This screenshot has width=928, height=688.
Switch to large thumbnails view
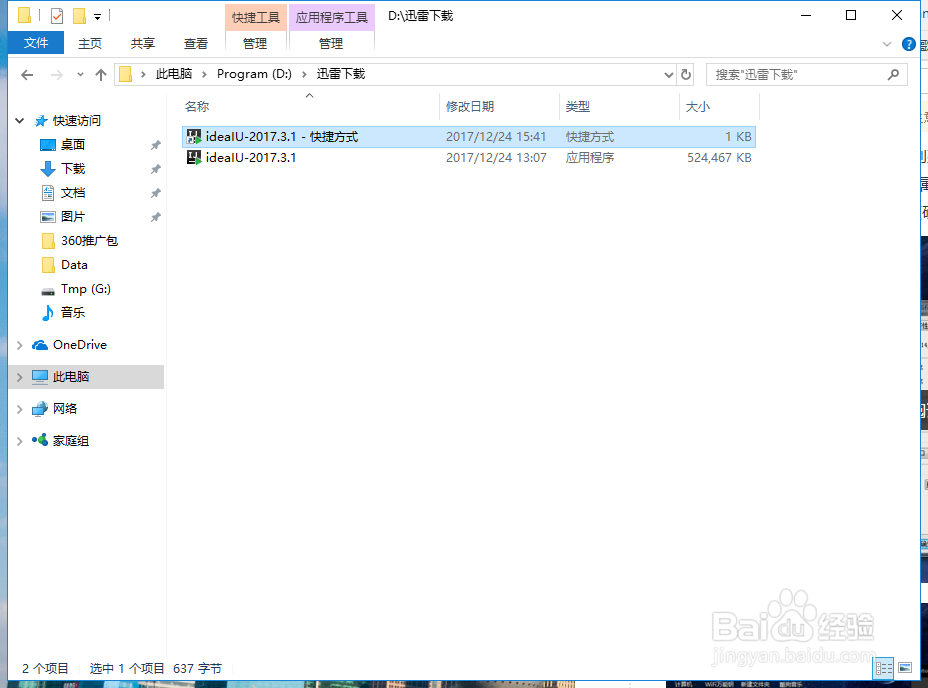pos(905,668)
